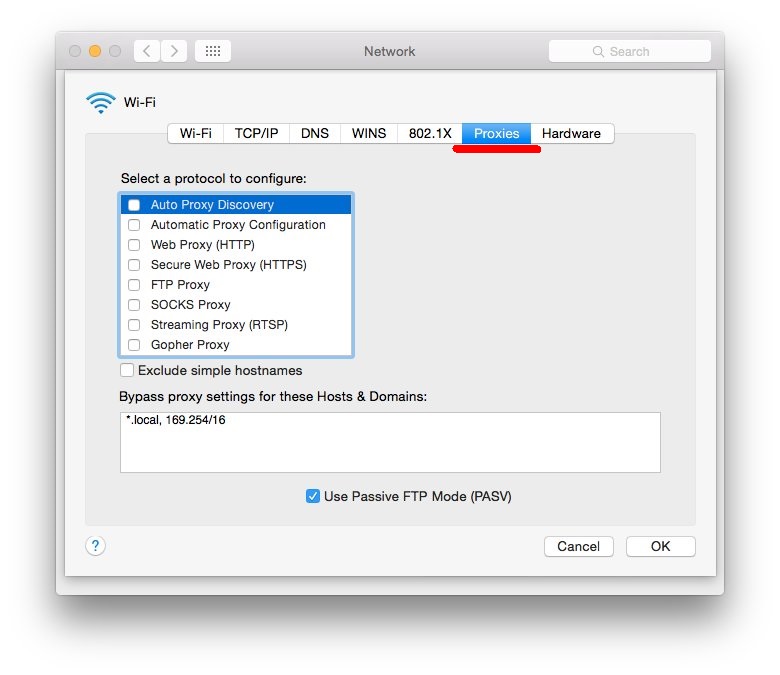Tick the Gopher Proxy checkbox
780x675 pixels.
[x=134, y=345]
